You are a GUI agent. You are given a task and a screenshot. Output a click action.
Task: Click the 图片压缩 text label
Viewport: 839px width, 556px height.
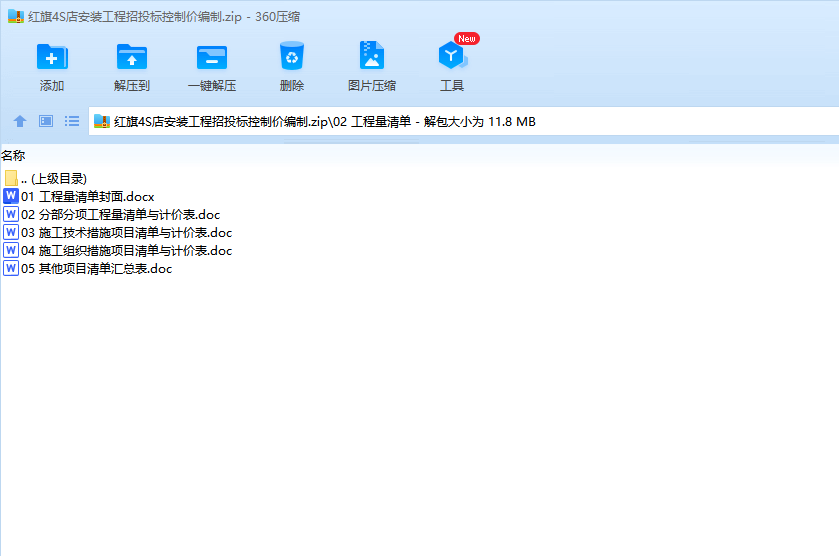[372, 86]
